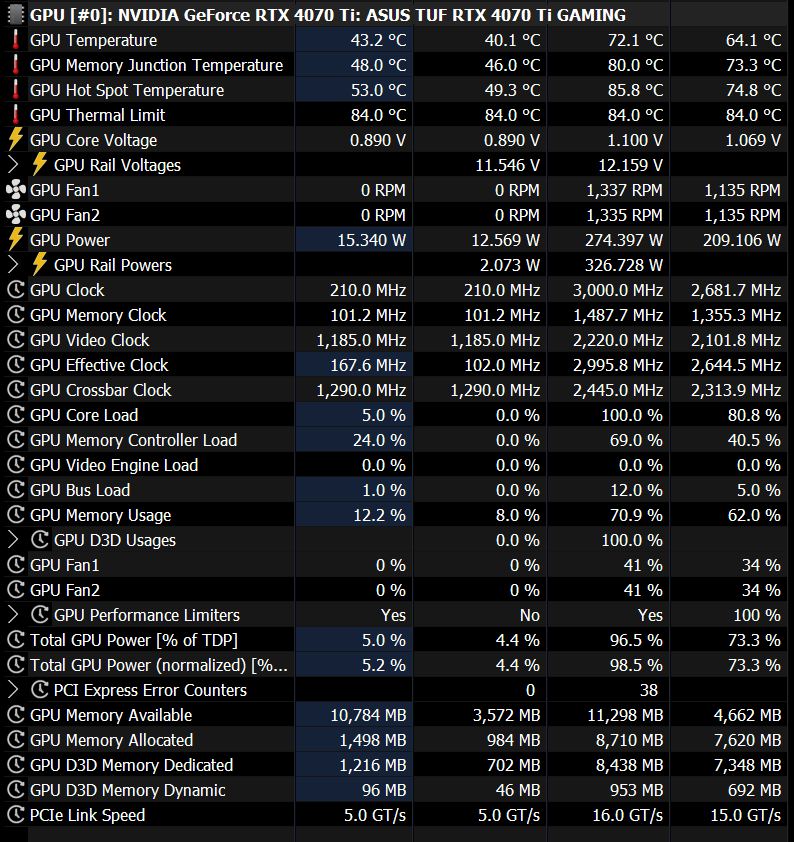The height and width of the screenshot is (842, 794).
Task: Click the current GPU Power value 15.340 W
Action: pyautogui.click(x=371, y=240)
